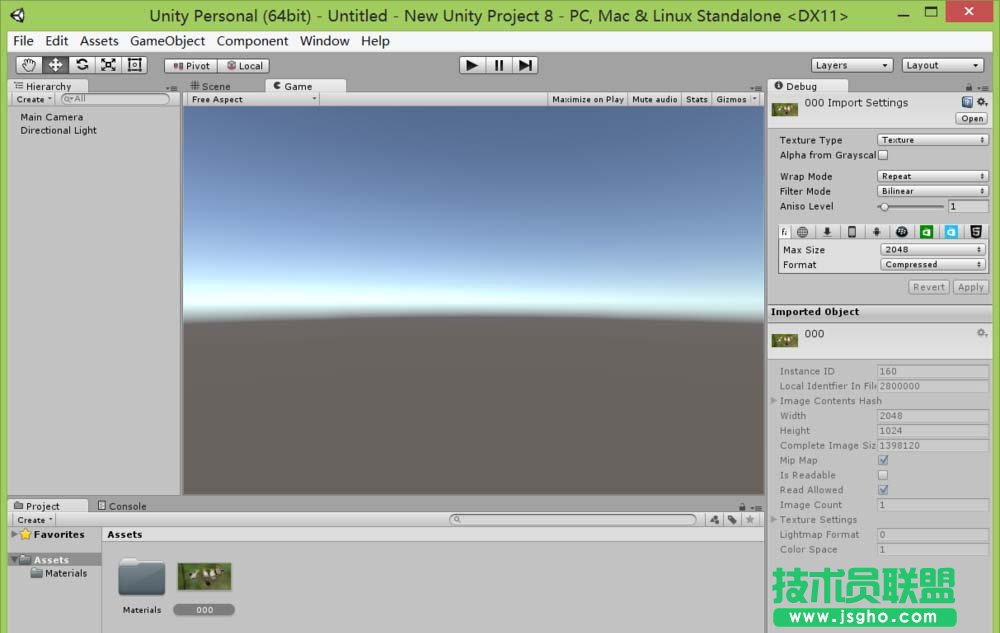The image size is (1000, 633).
Task: Click Maximize on Play button
Action: (587, 99)
